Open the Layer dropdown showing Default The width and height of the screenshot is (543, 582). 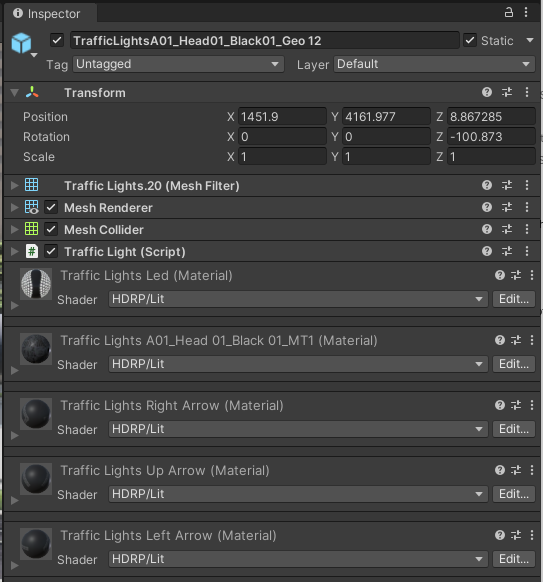[x=434, y=64]
